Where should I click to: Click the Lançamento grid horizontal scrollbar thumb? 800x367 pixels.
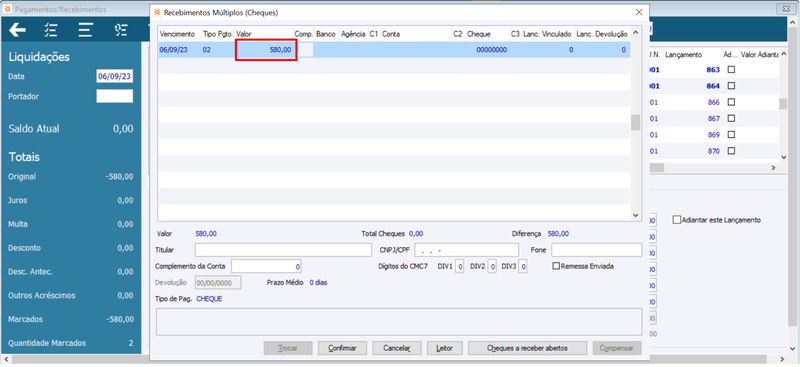pos(656,167)
